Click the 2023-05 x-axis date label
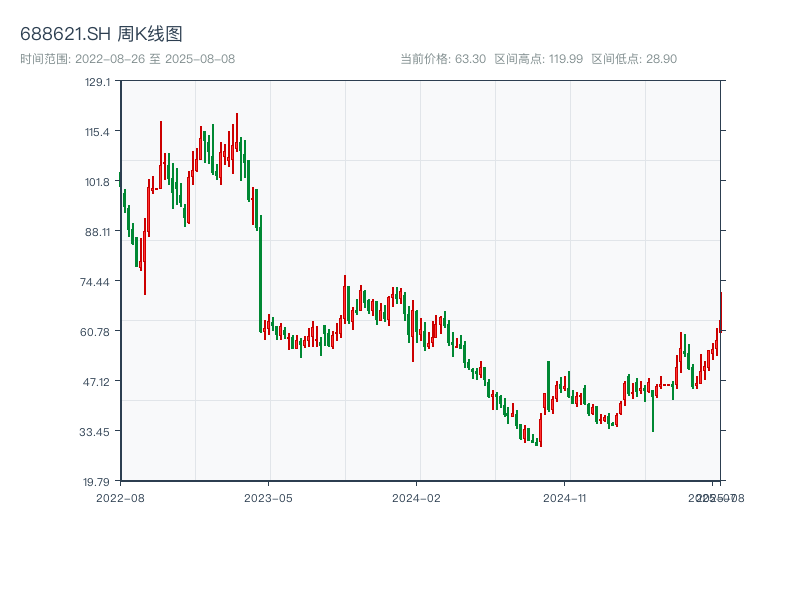The height and width of the screenshot is (600, 800). [x=268, y=497]
